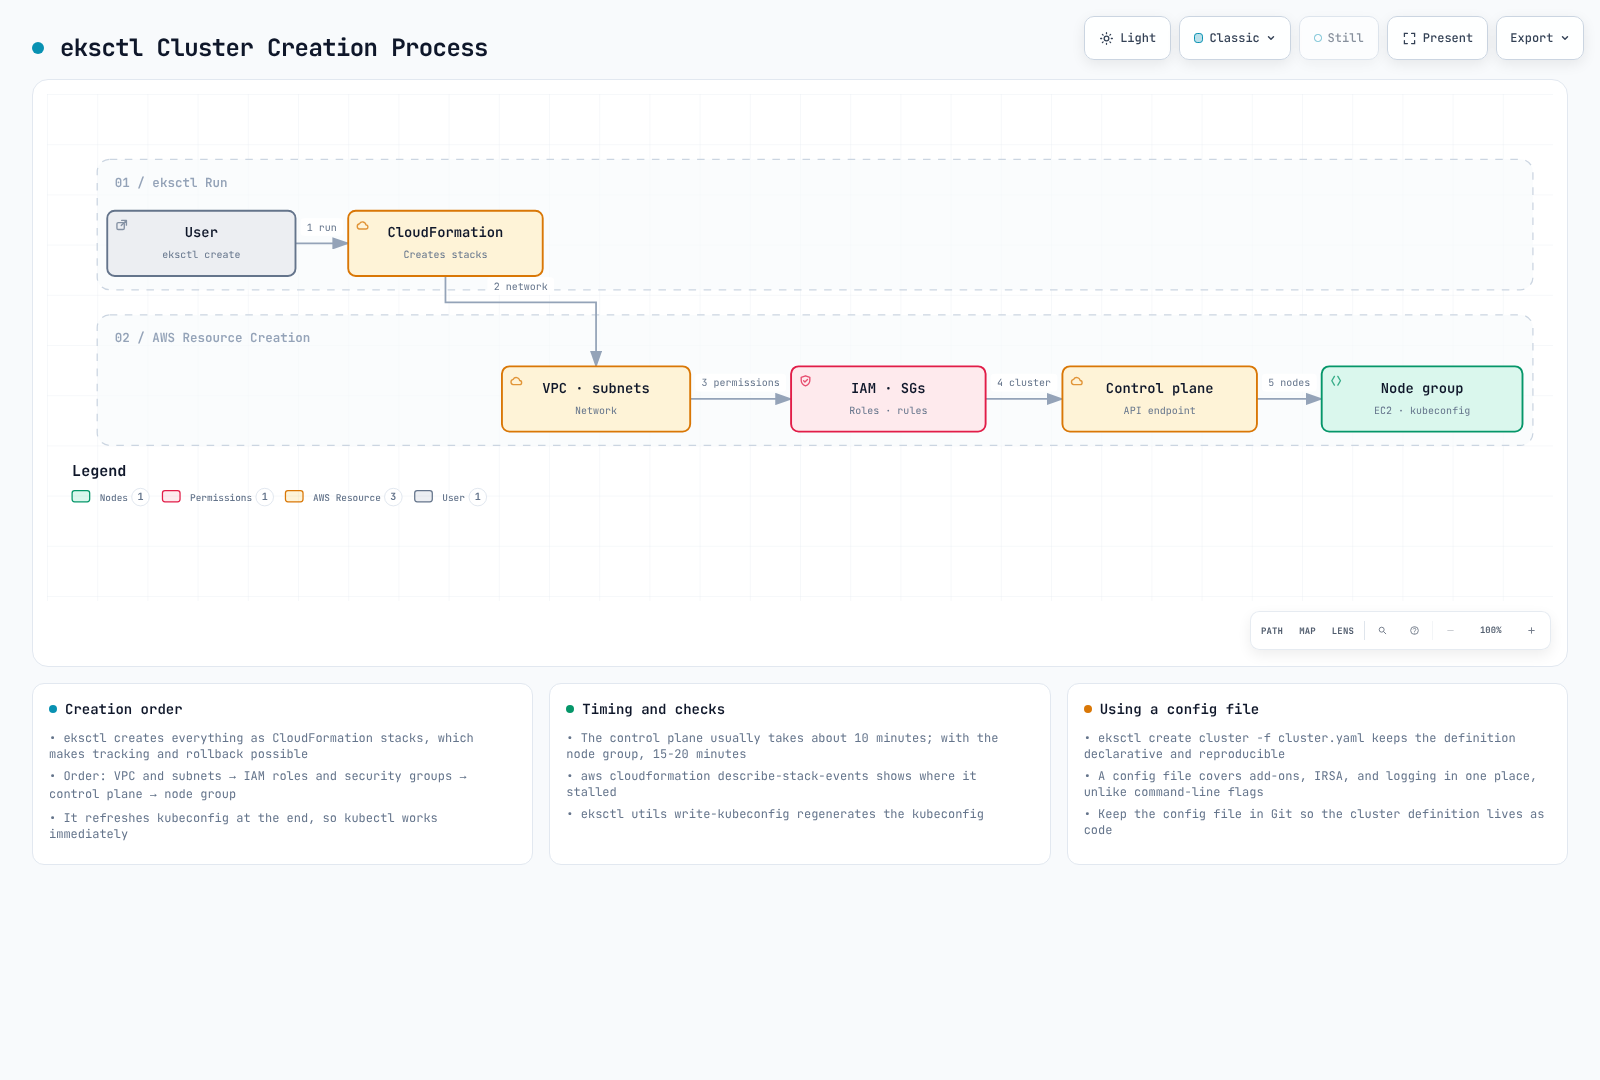Select the Node group node title

1422,388
